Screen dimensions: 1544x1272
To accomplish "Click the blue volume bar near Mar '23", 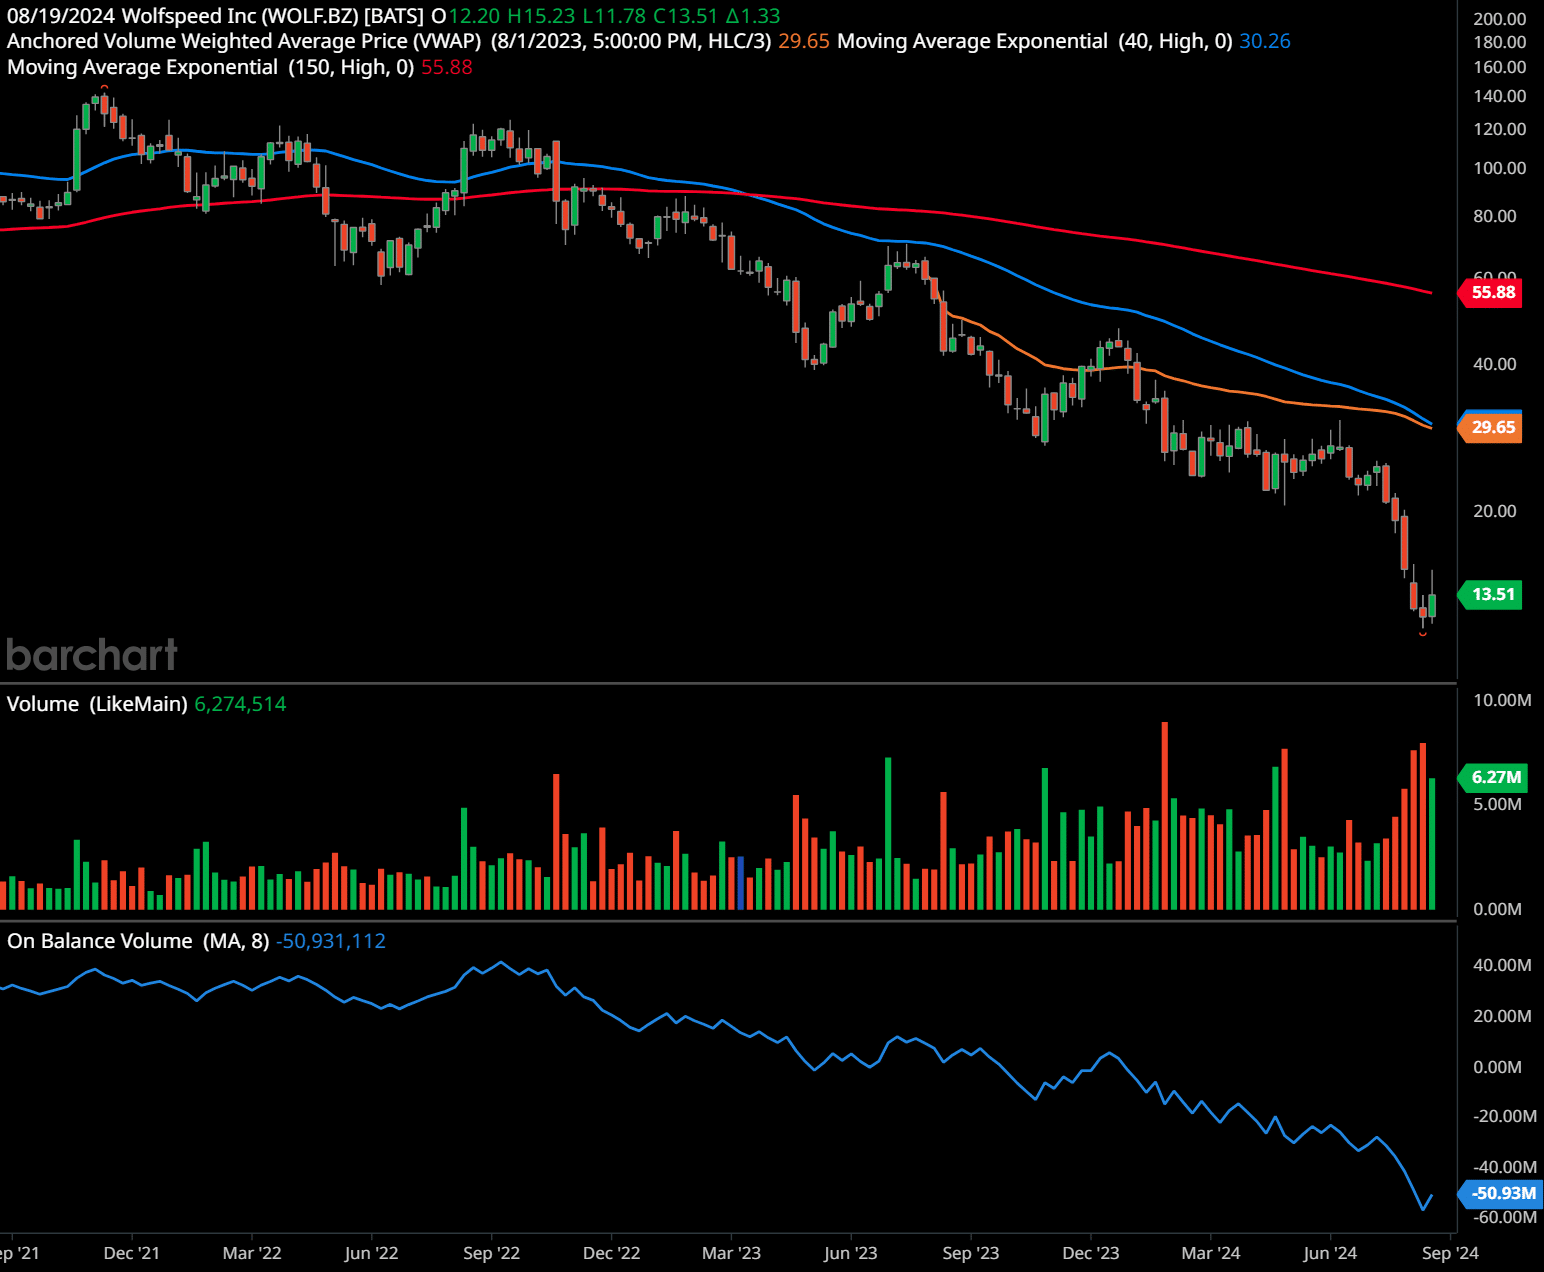I will (740, 882).
